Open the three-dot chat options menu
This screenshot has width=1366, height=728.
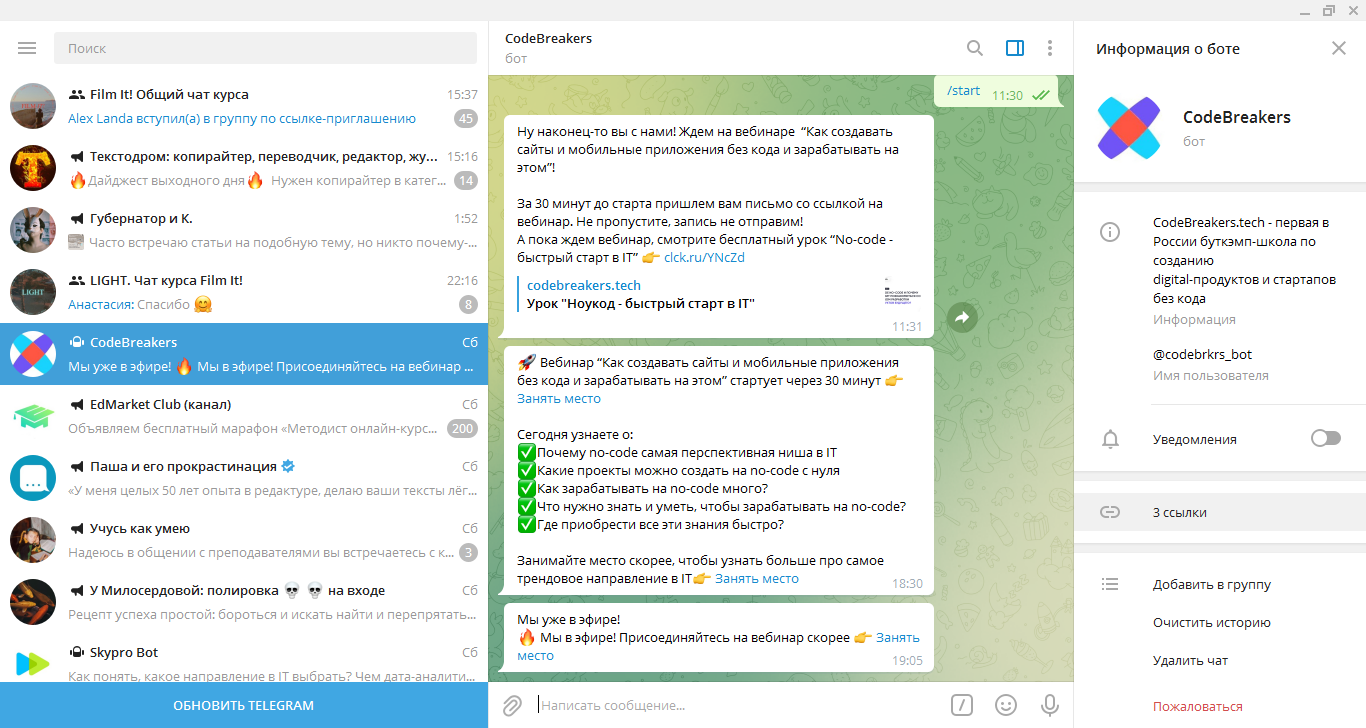click(1049, 48)
